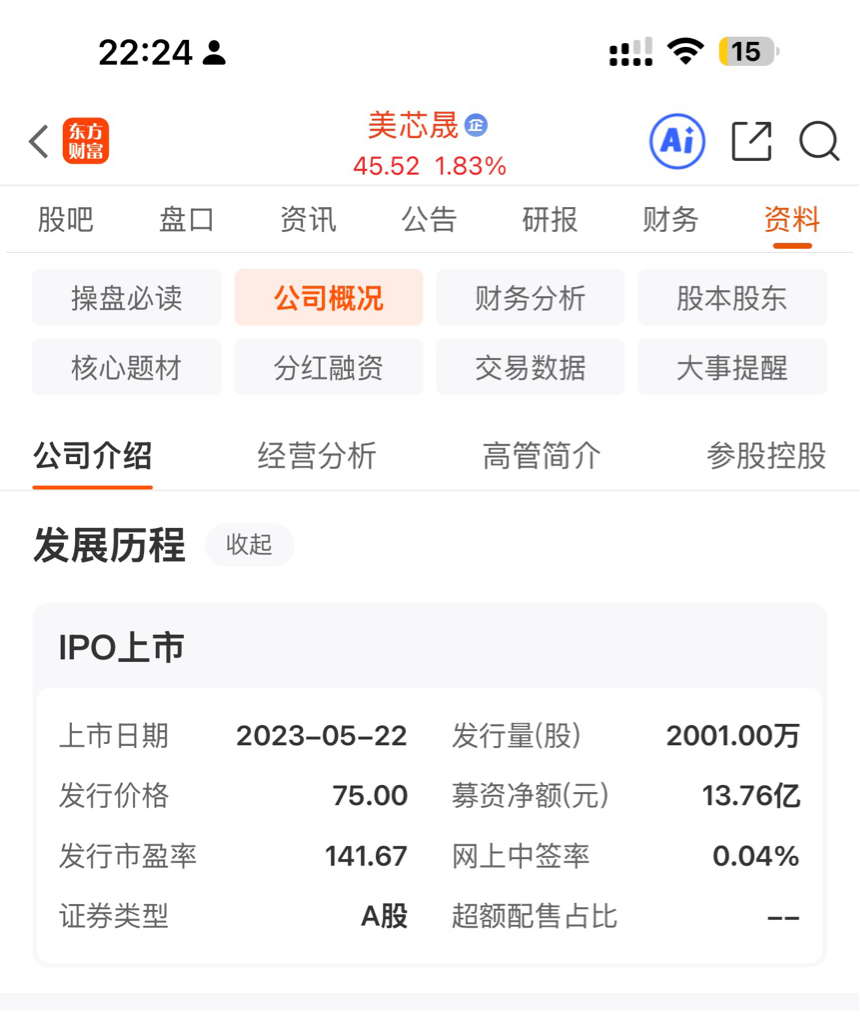Tap the 证券类型 label

[x=114, y=916]
